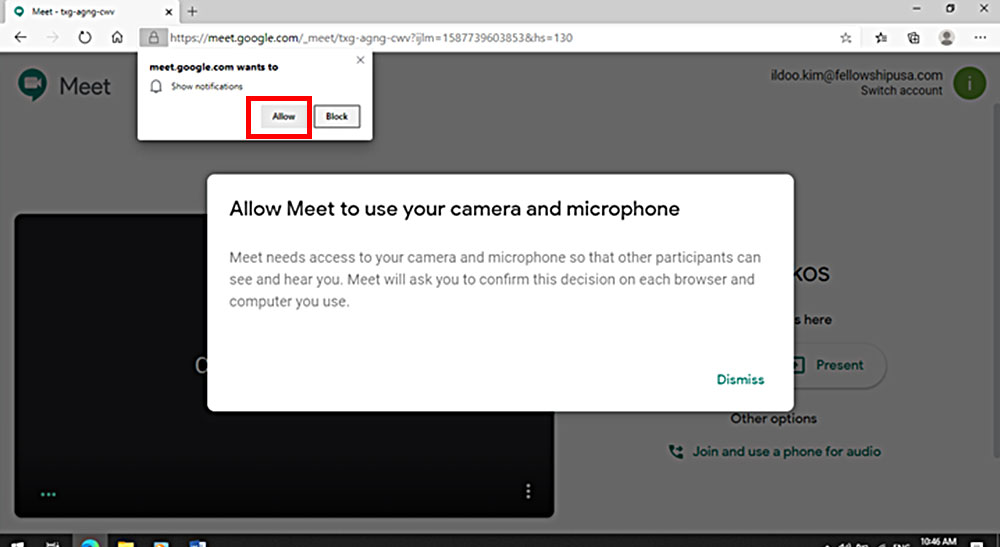Click the Present button
This screenshot has width=1000, height=547.
pos(834,365)
